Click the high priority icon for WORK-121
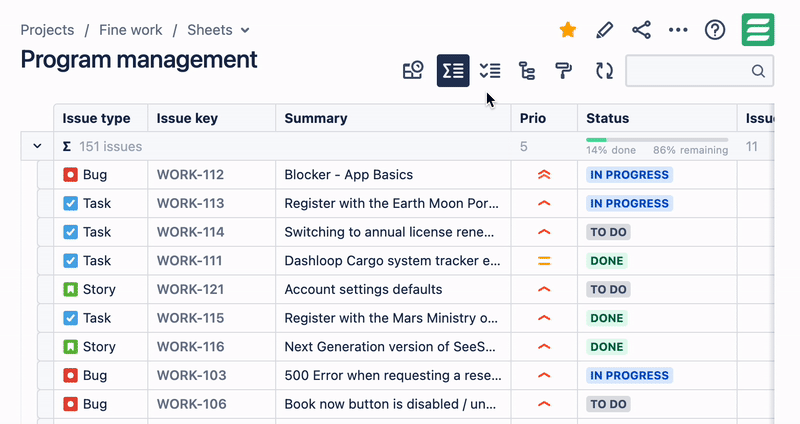800x424 pixels. [x=544, y=289]
